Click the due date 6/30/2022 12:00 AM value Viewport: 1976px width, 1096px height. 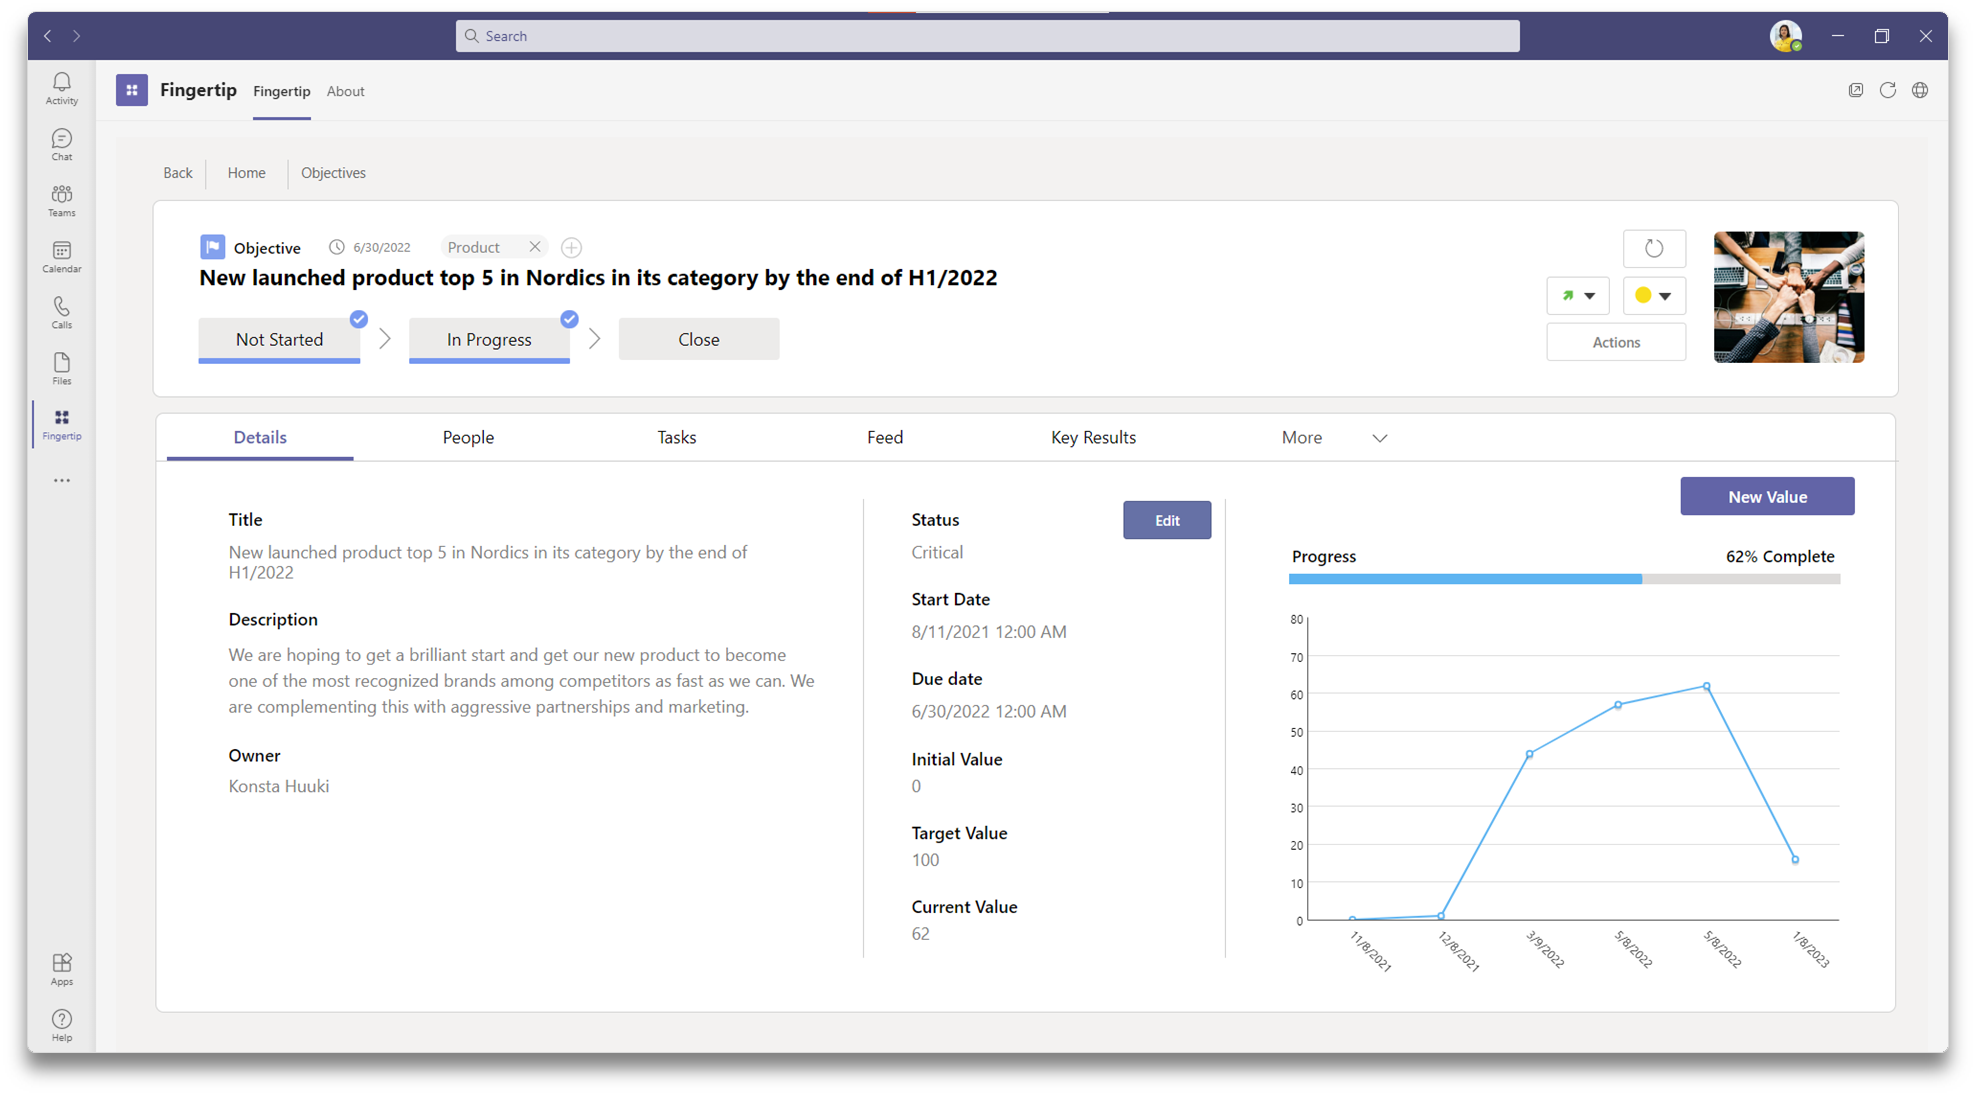pos(989,711)
